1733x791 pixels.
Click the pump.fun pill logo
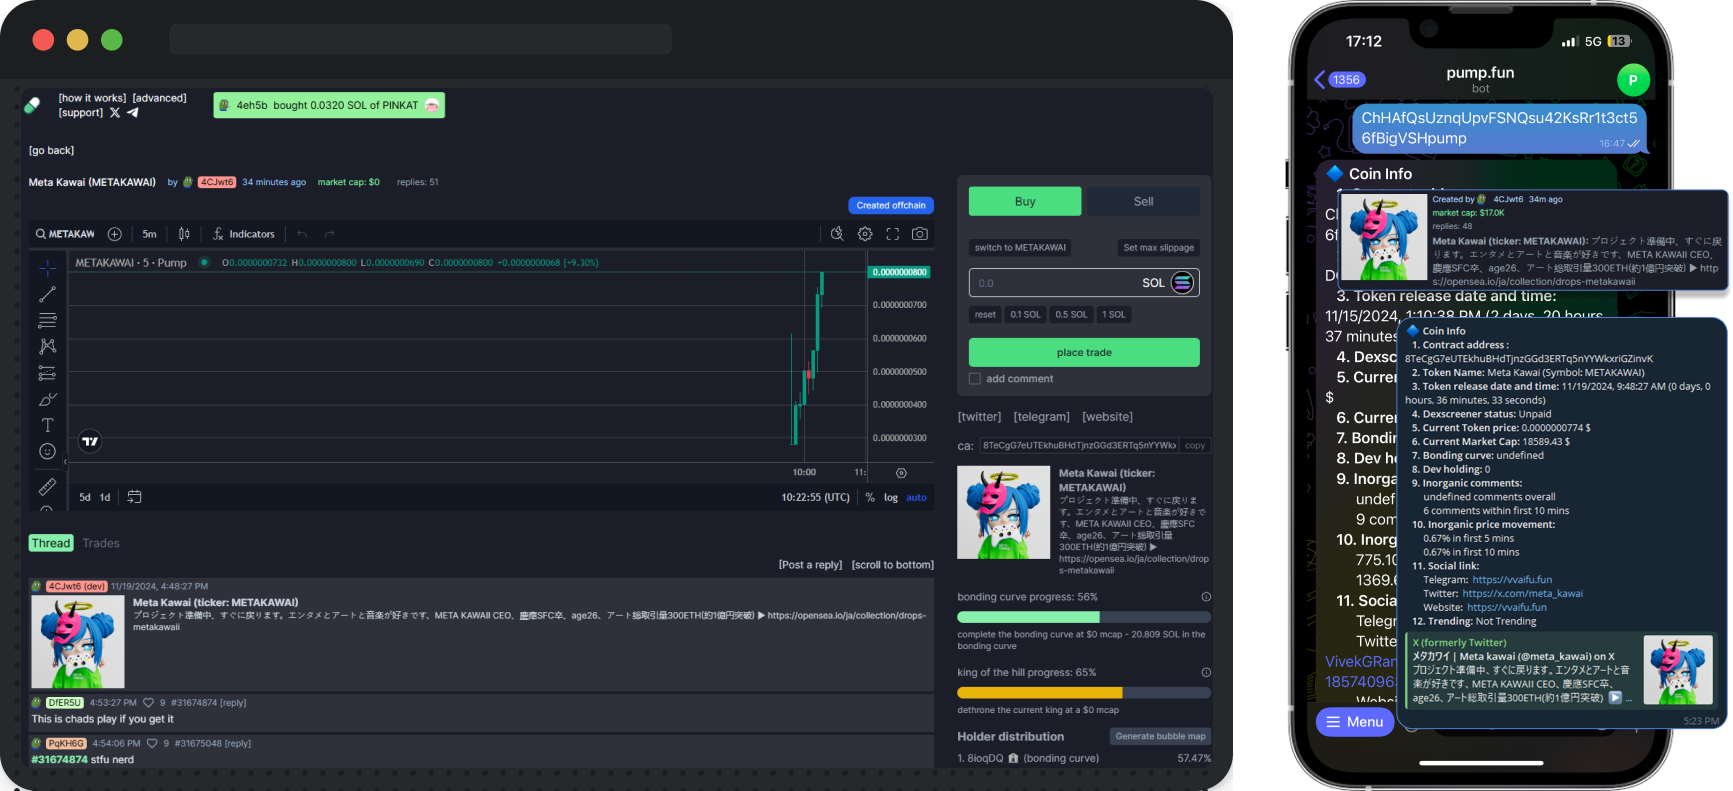pyautogui.click(x=32, y=105)
